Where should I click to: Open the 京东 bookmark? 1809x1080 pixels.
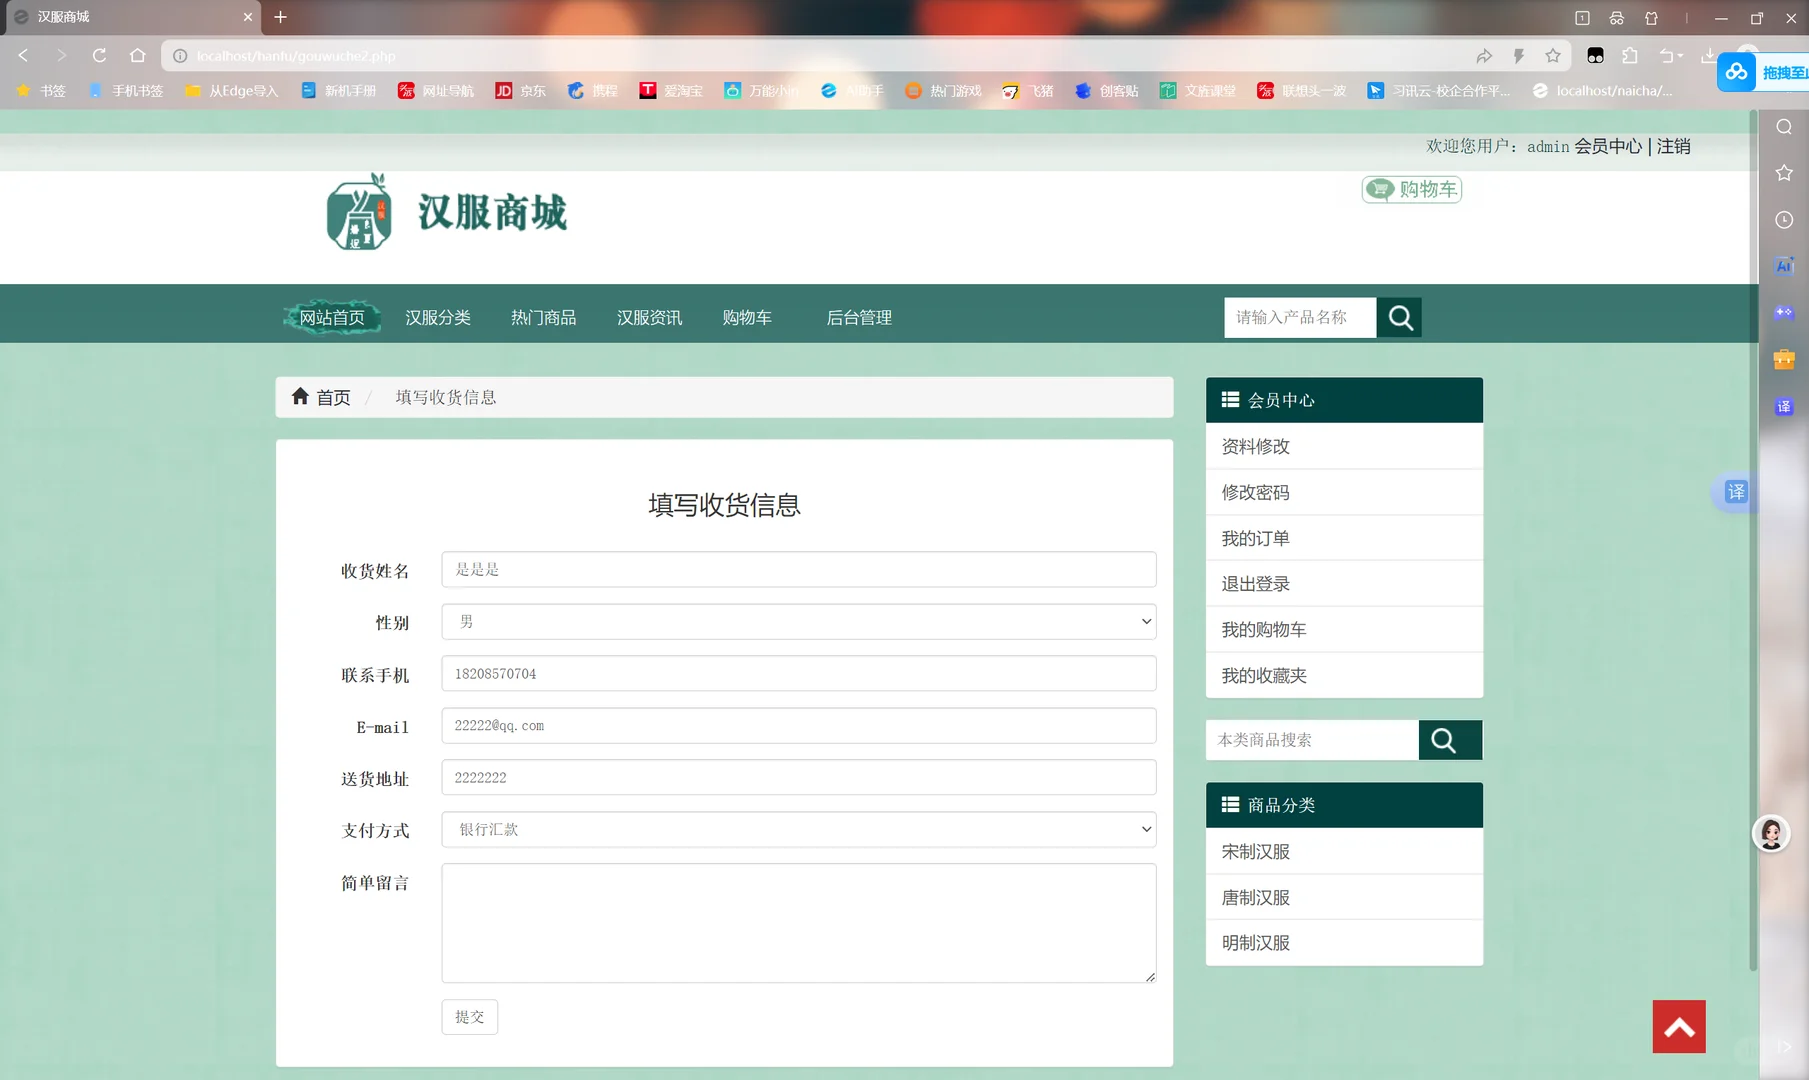pos(521,91)
